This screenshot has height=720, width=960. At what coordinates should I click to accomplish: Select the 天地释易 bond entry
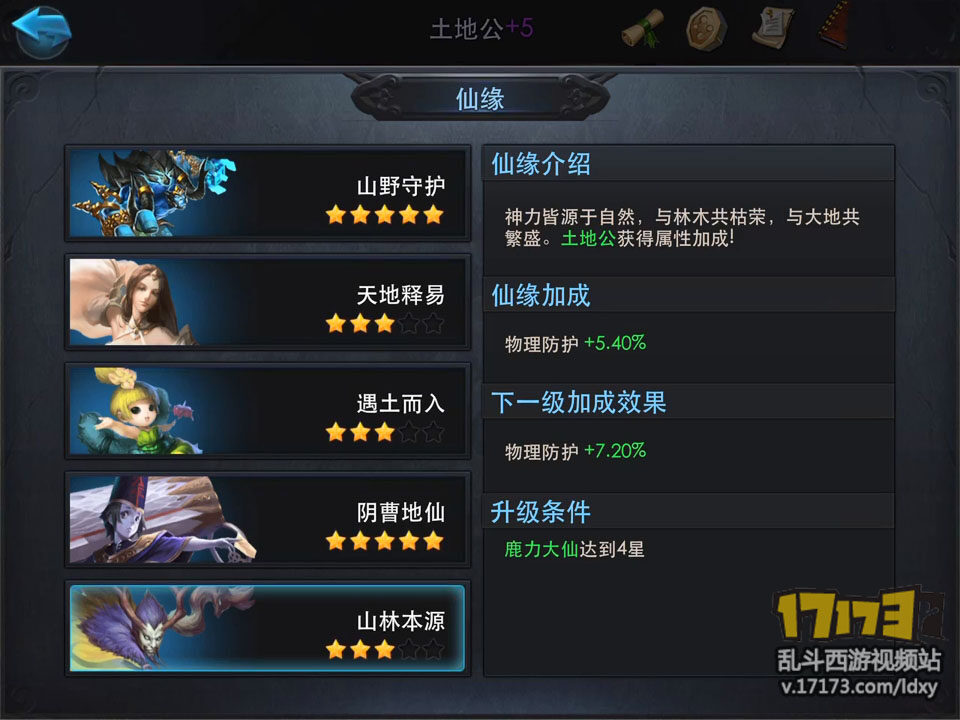tap(268, 302)
